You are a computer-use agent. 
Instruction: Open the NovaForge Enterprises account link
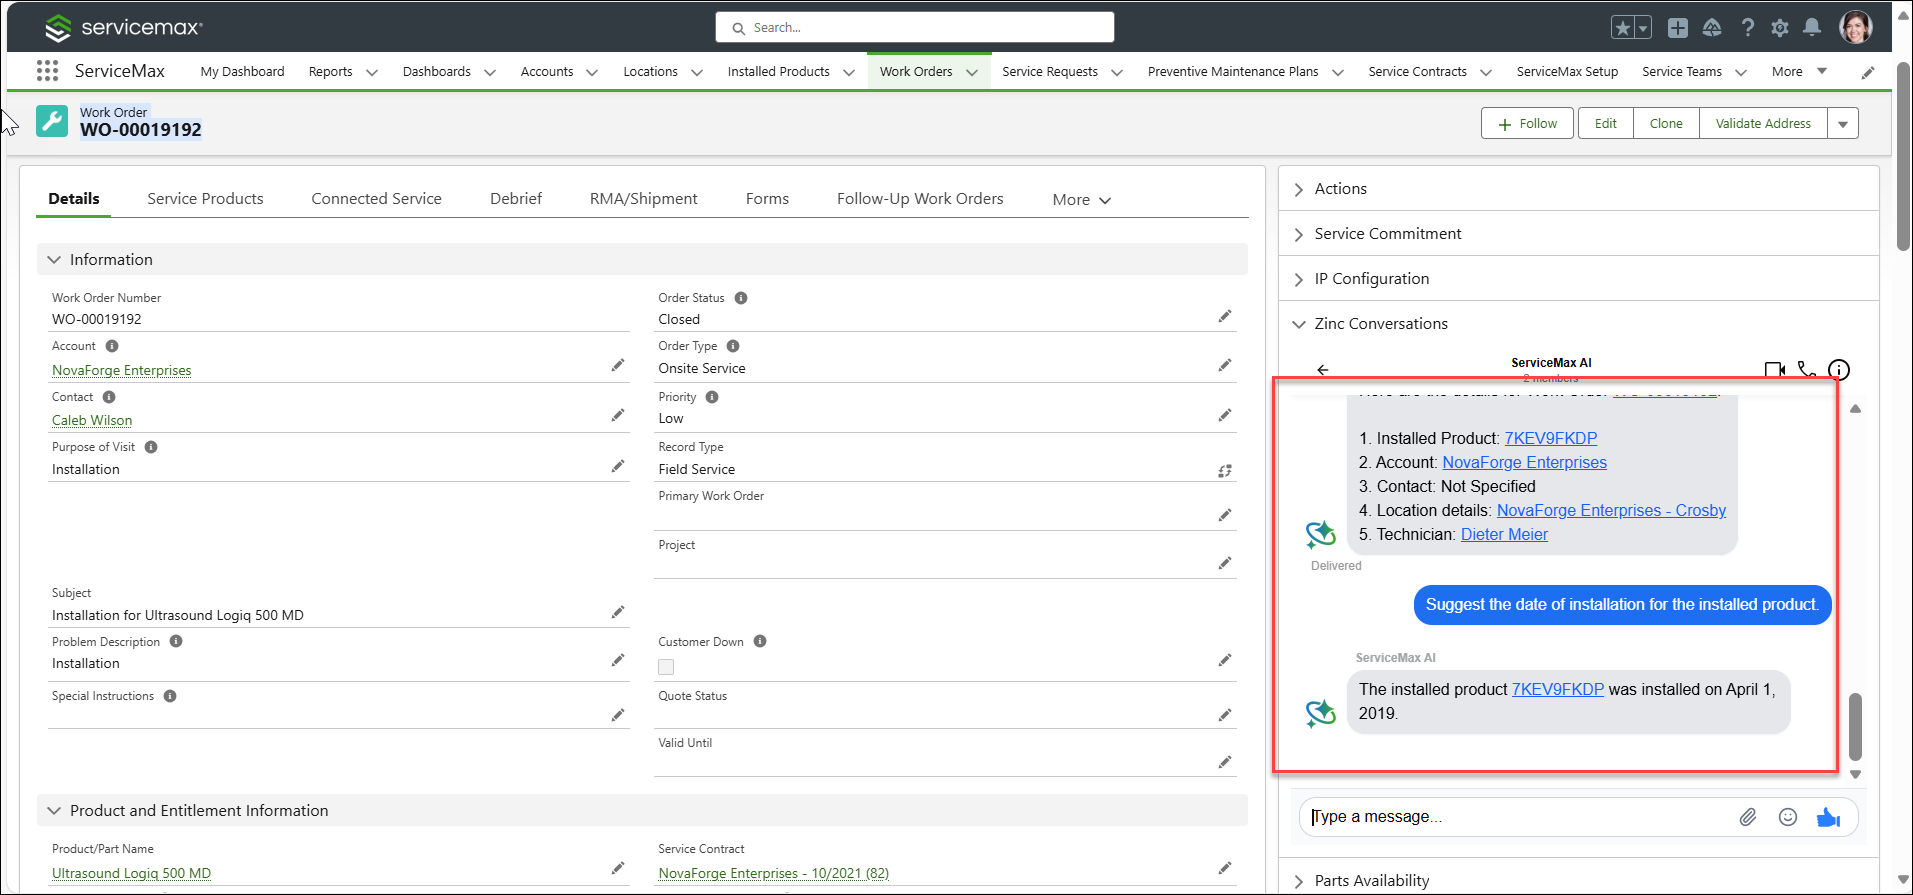pos(122,370)
